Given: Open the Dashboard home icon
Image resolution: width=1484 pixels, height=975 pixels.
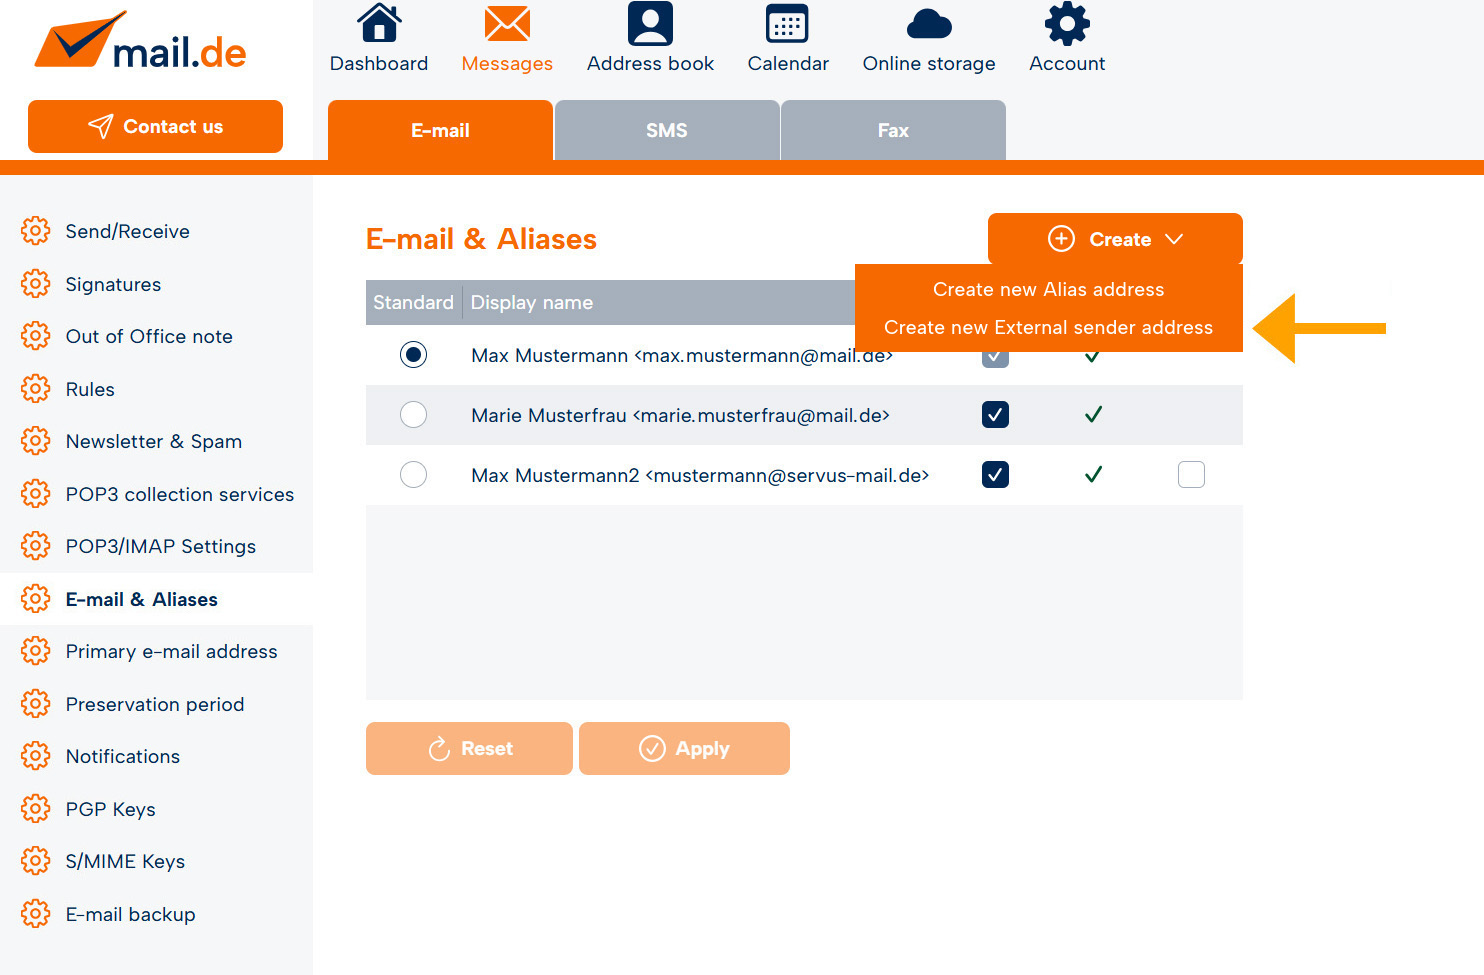Looking at the screenshot, I should (x=379, y=24).
